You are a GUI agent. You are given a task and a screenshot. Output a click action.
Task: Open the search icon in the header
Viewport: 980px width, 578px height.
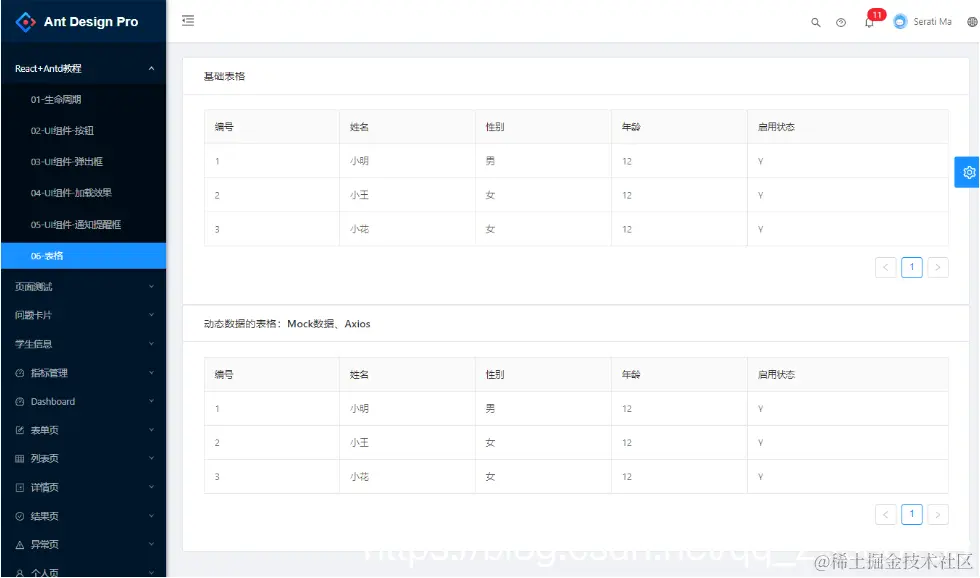point(816,22)
